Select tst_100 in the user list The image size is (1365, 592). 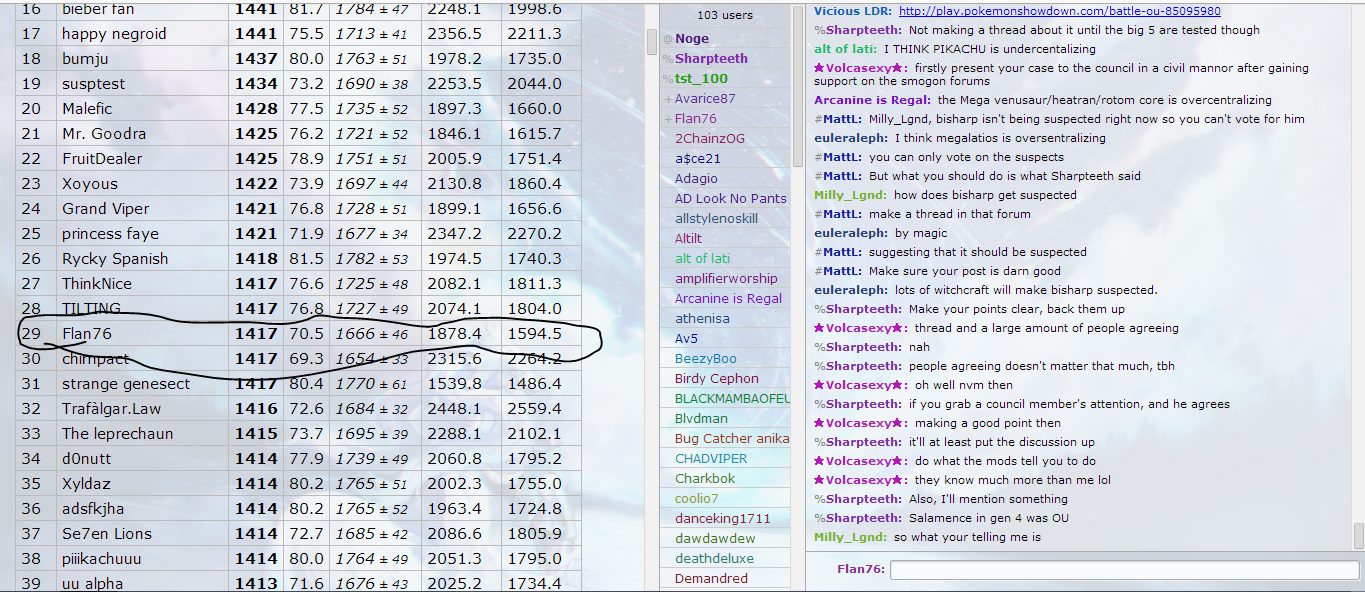click(x=701, y=79)
